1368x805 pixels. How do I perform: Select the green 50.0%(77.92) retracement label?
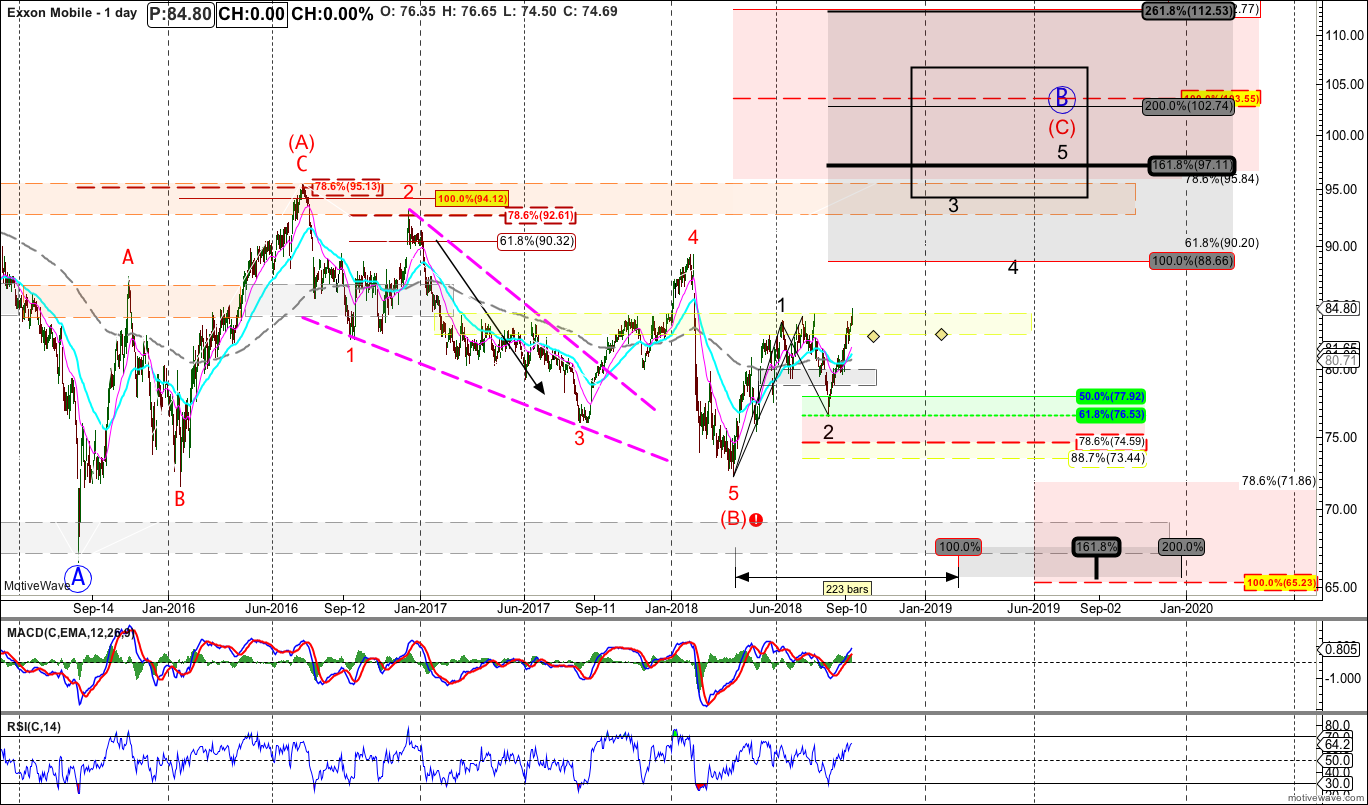[1111, 396]
